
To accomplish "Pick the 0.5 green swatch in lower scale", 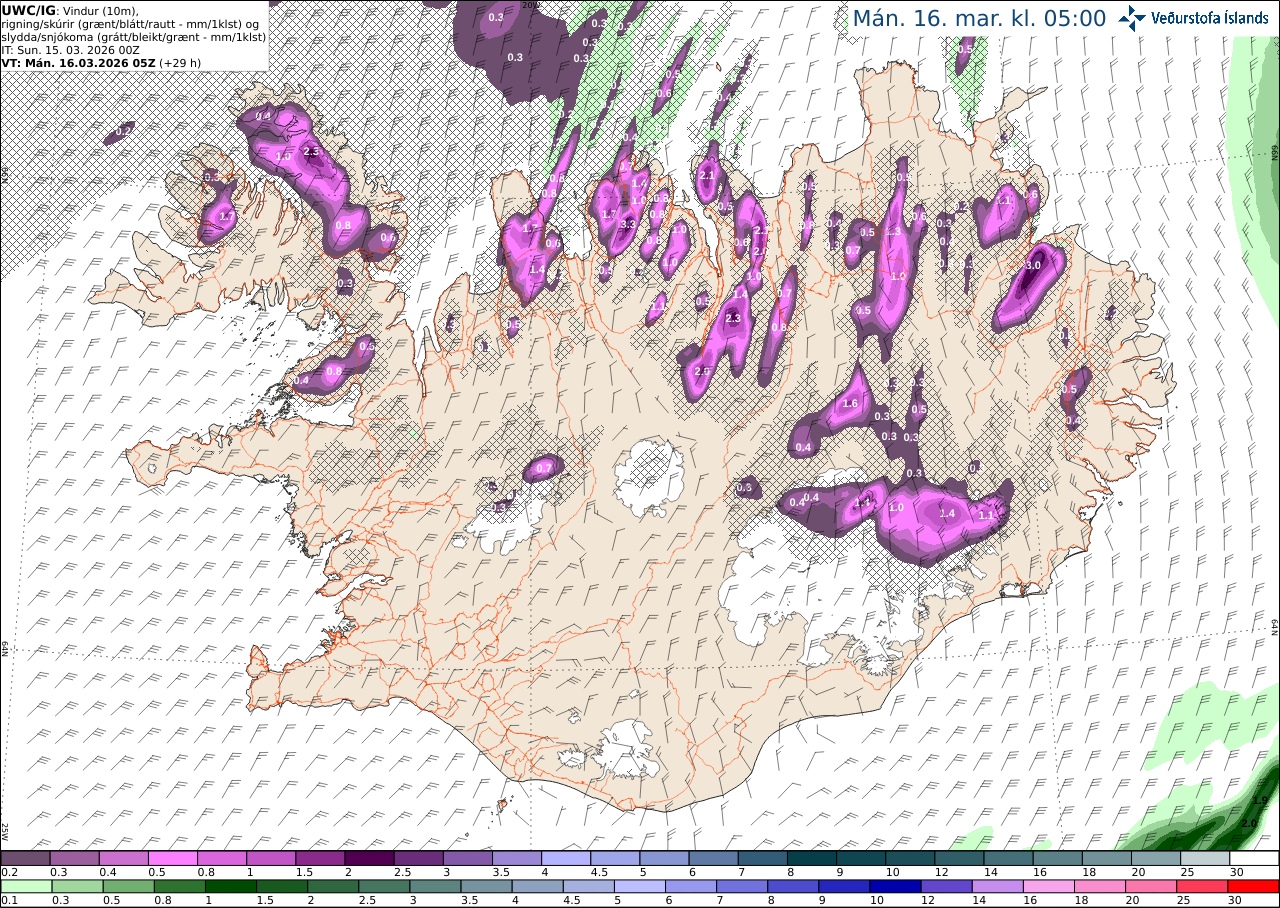I will coord(128,886).
